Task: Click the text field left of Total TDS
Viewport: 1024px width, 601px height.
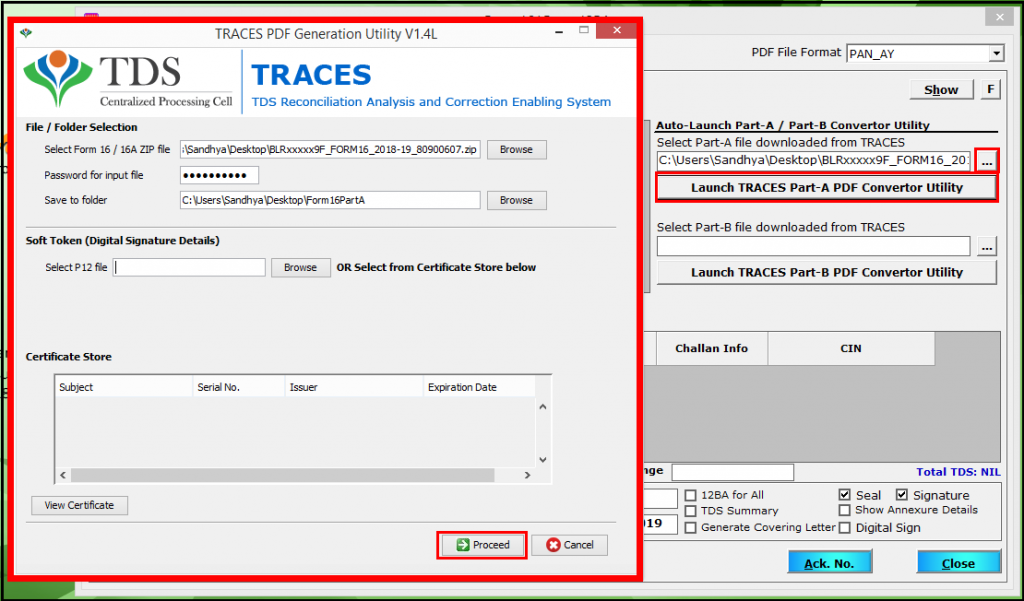Action: click(x=733, y=472)
